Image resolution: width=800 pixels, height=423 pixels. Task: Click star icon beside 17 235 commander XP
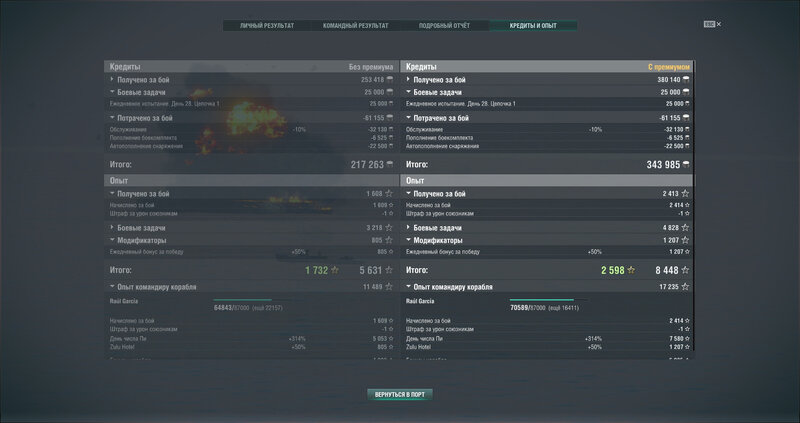pos(688,287)
